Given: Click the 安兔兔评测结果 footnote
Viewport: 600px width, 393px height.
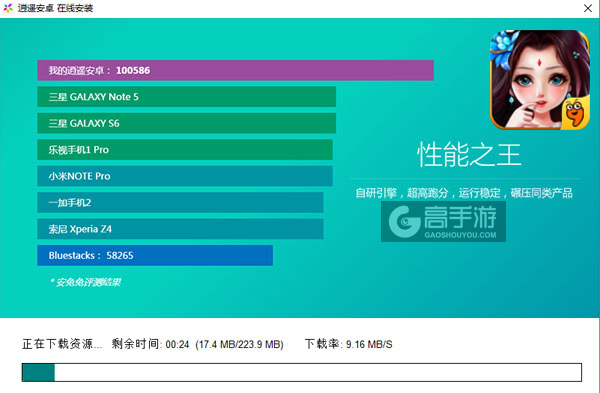Looking at the screenshot, I should pyautogui.click(x=85, y=282).
